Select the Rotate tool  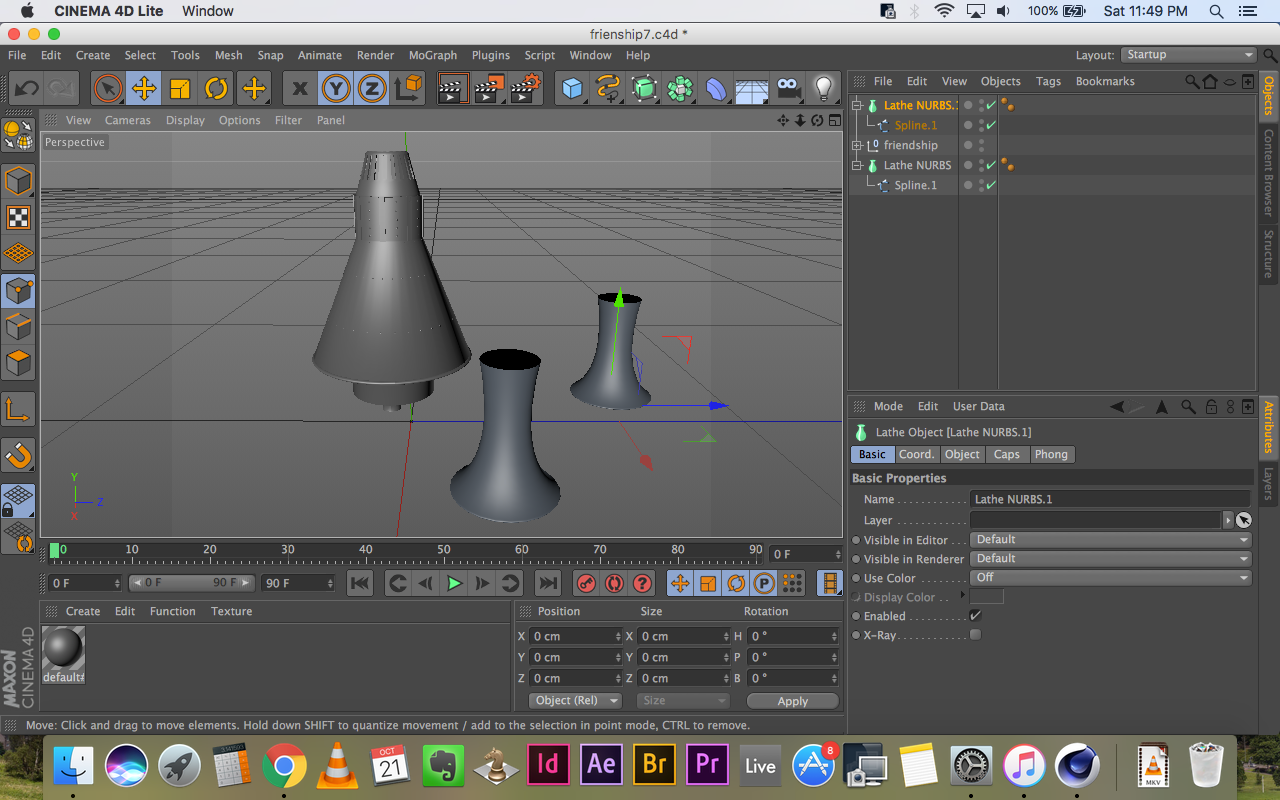[216, 89]
